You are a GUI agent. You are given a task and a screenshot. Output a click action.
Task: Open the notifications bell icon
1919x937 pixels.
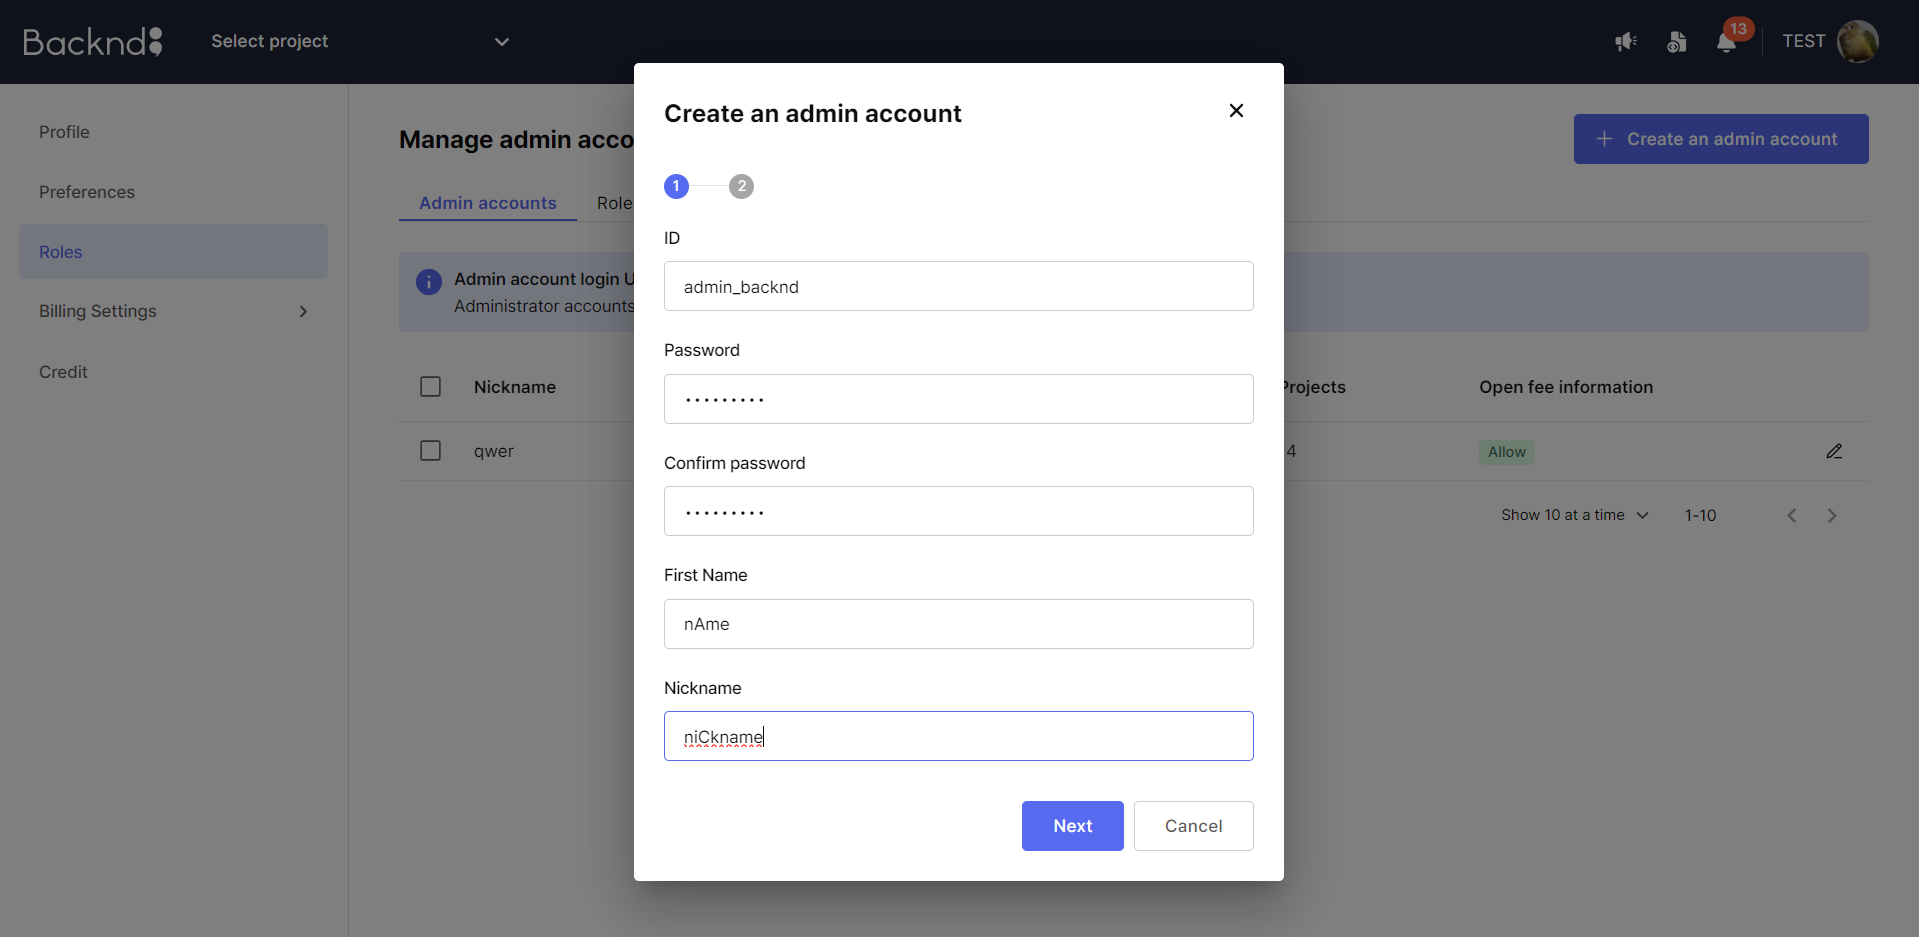[1726, 42]
